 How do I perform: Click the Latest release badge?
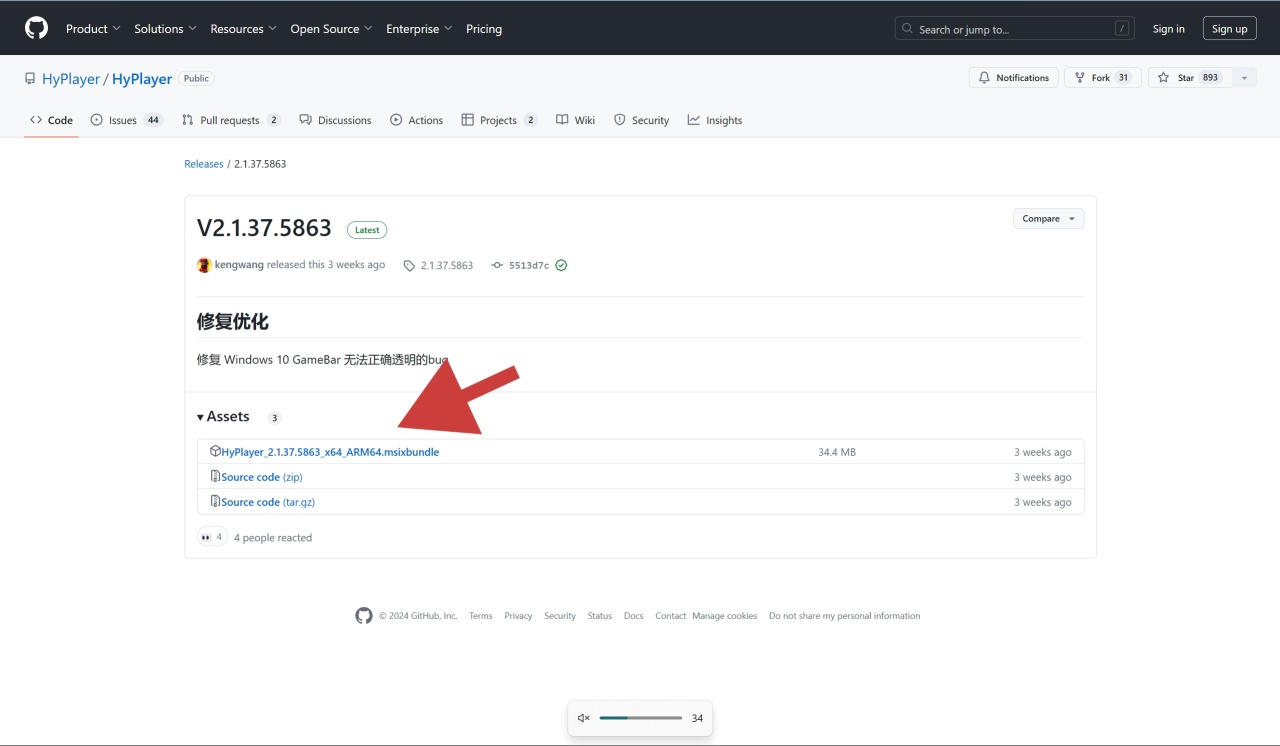(x=367, y=230)
